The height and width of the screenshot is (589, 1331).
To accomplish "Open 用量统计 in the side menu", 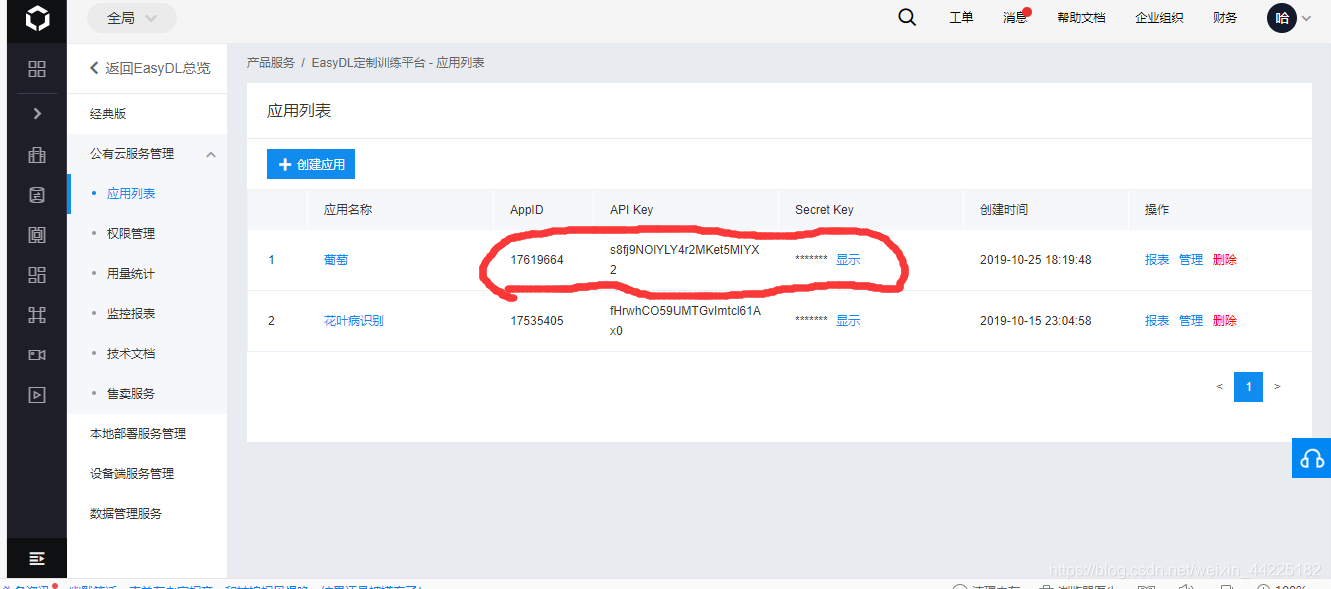I will point(131,274).
